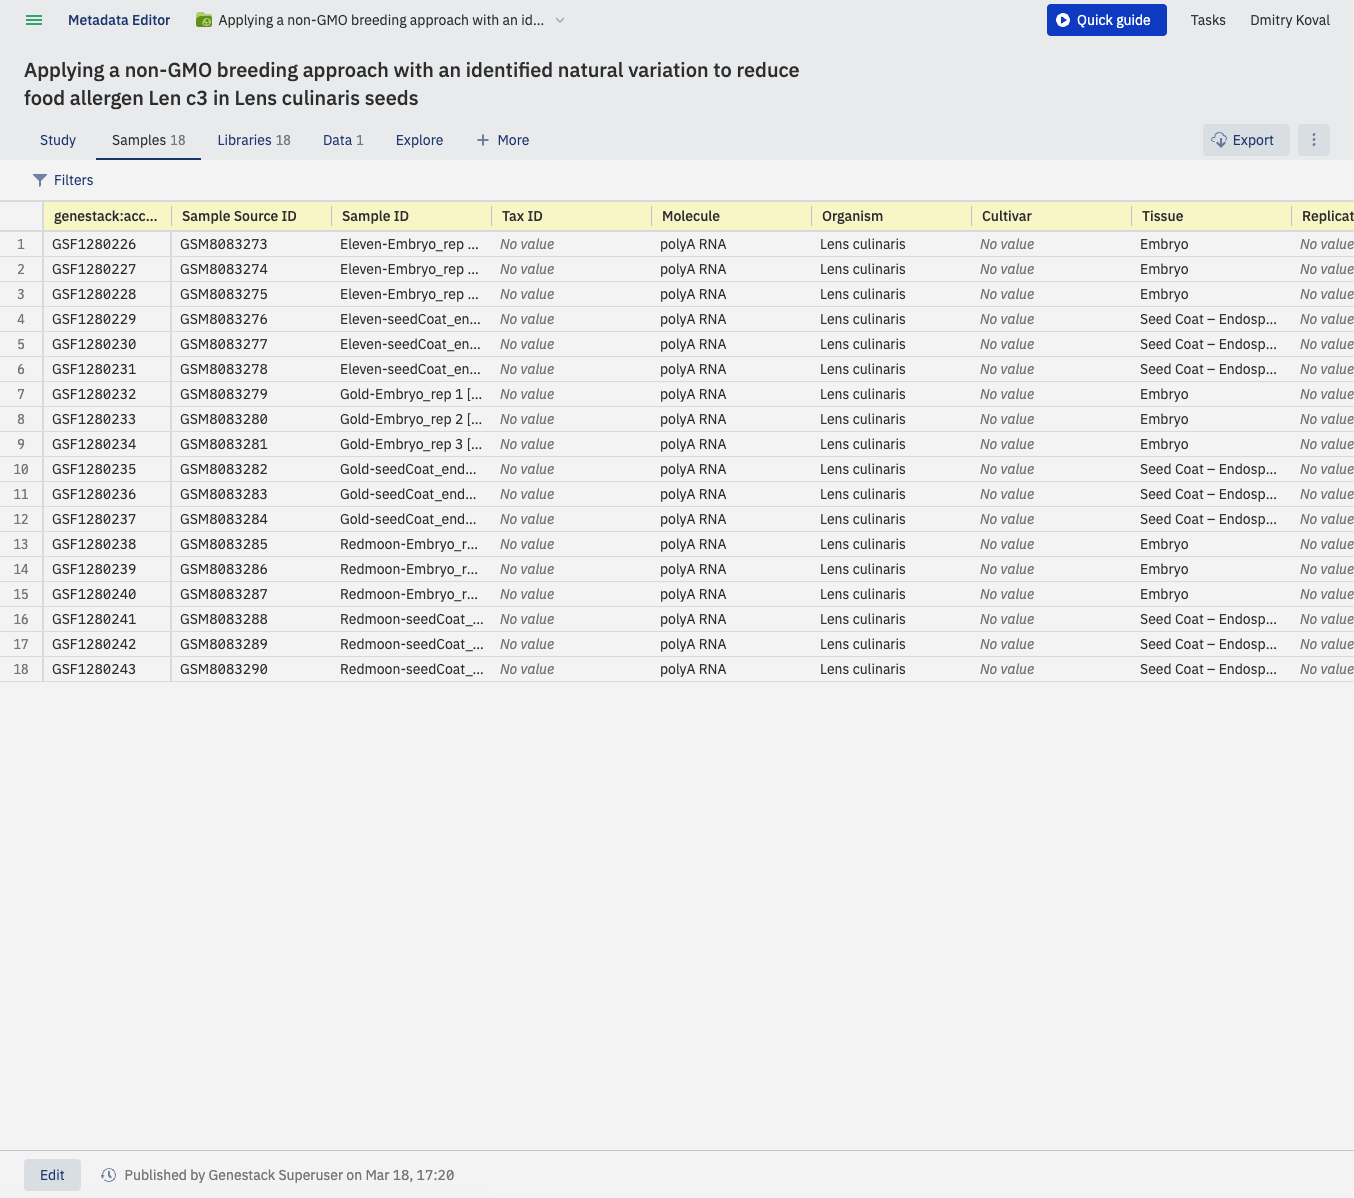Sort by the Sample Source ID column header
The image size is (1354, 1198).
[x=251, y=216]
